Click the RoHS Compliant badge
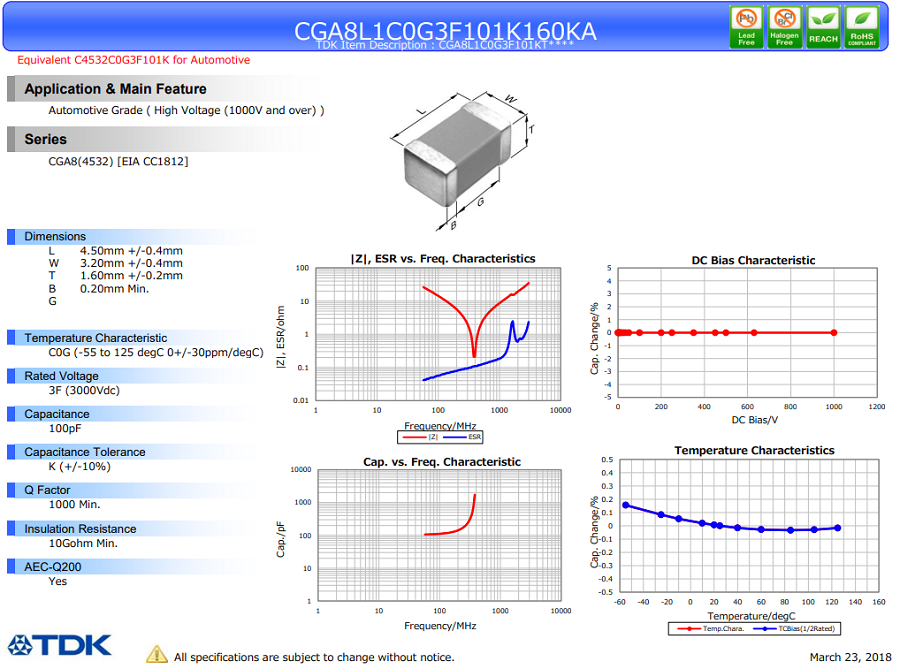This screenshot has width=900, height=669. [x=862, y=27]
